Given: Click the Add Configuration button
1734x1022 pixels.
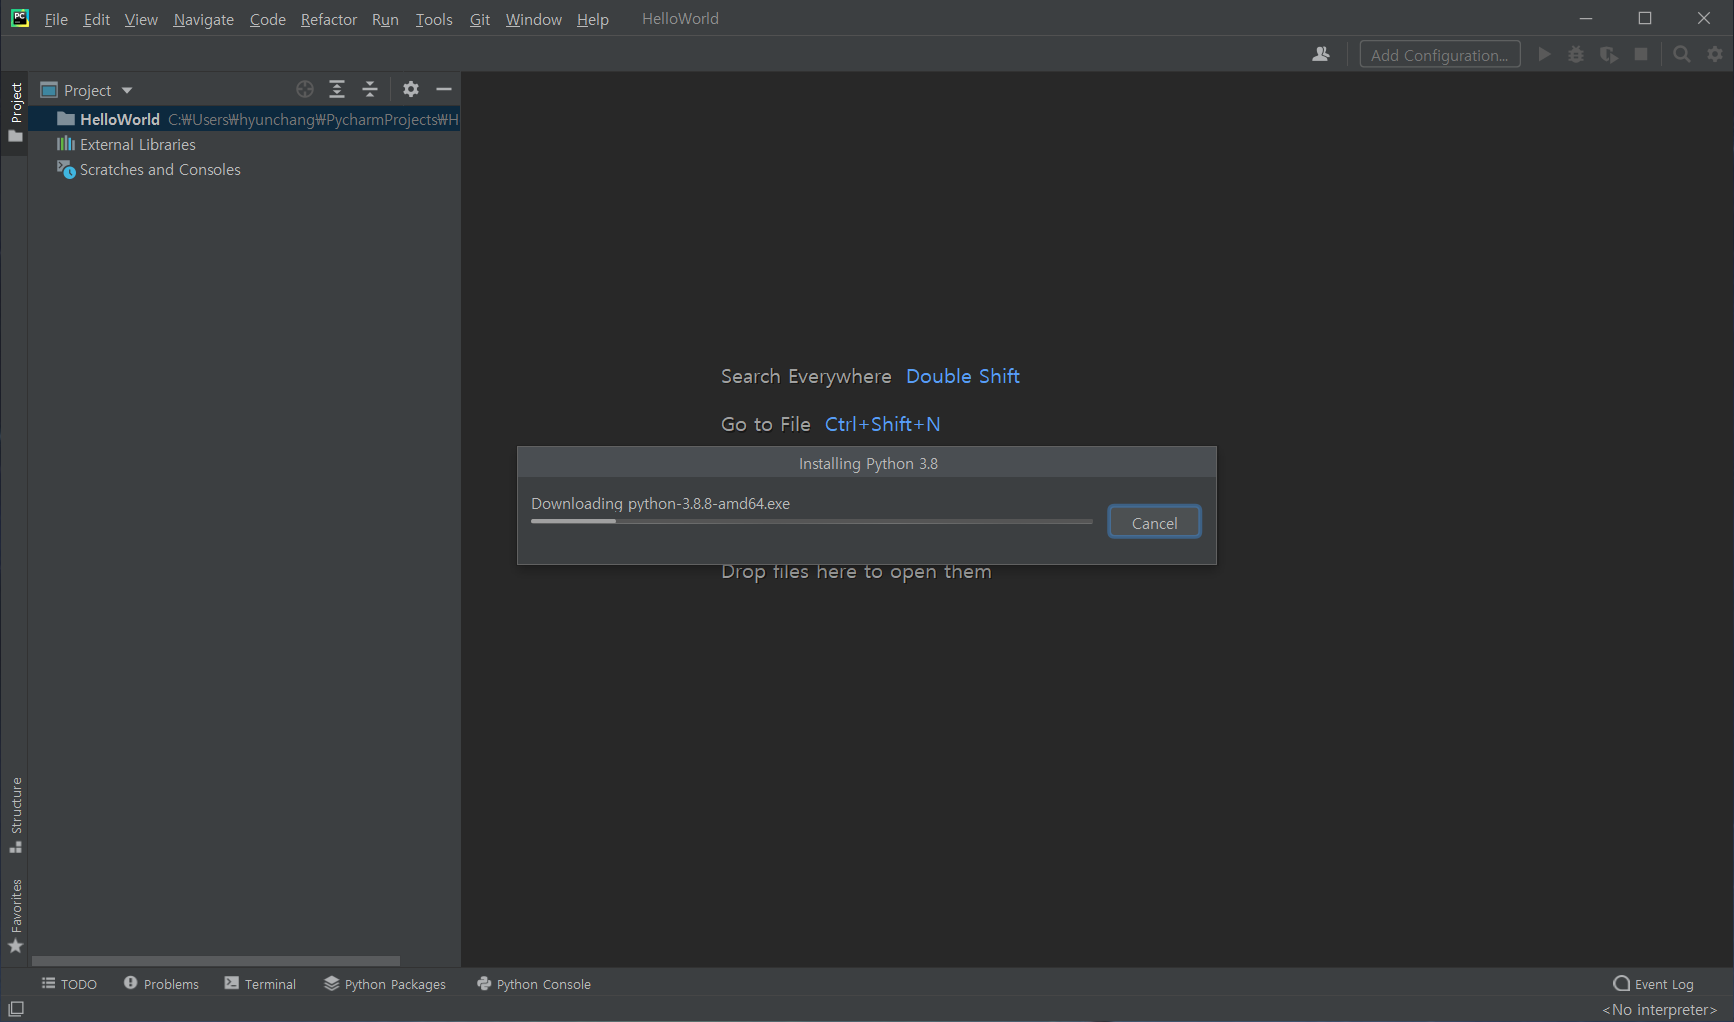Looking at the screenshot, I should tap(1440, 54).
